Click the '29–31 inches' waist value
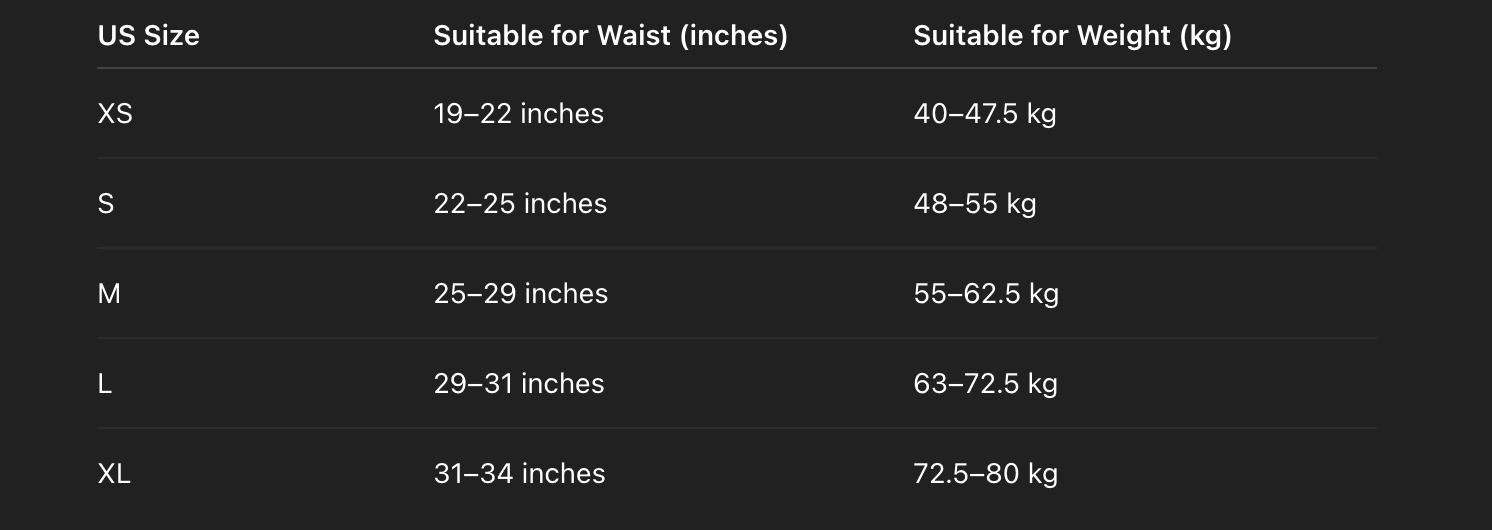Viewport: 1492px width, 530px height. [x=518, y=384]
